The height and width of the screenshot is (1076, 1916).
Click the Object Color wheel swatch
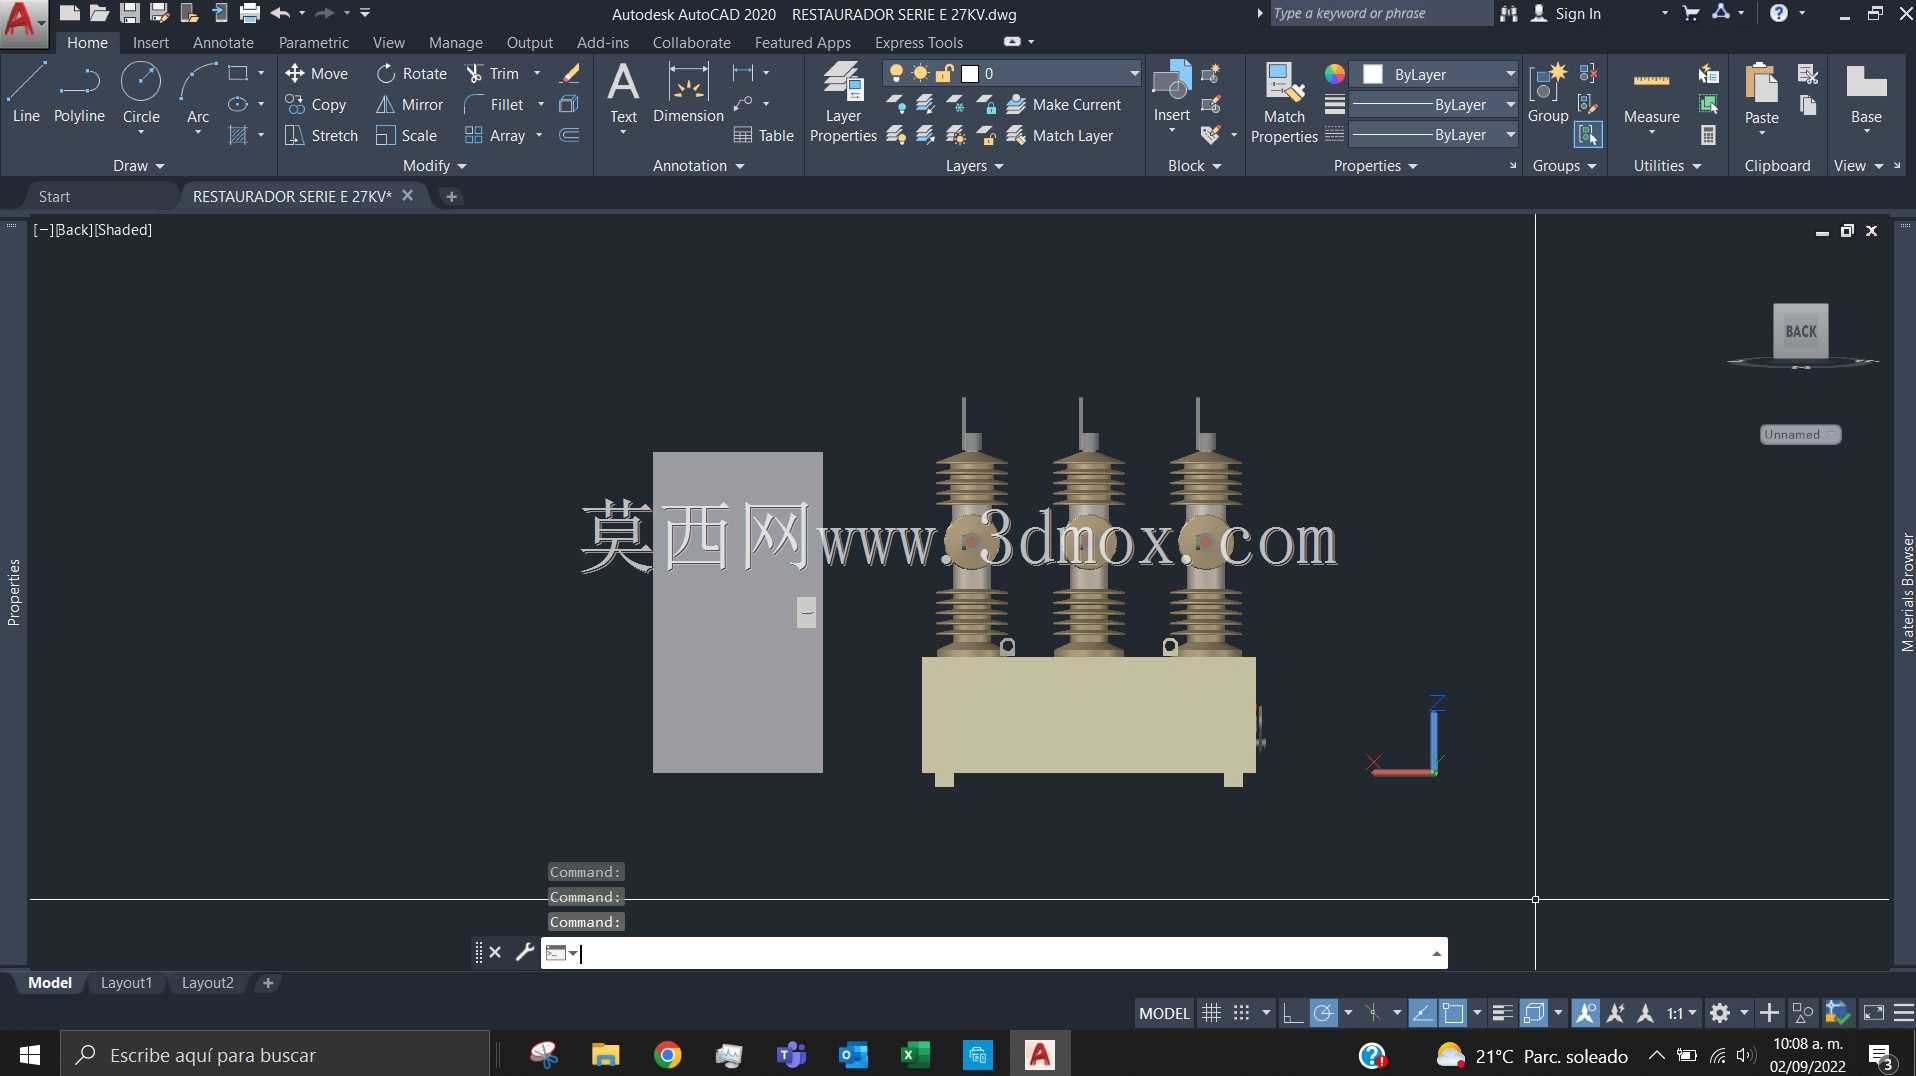click(1334, 74)
